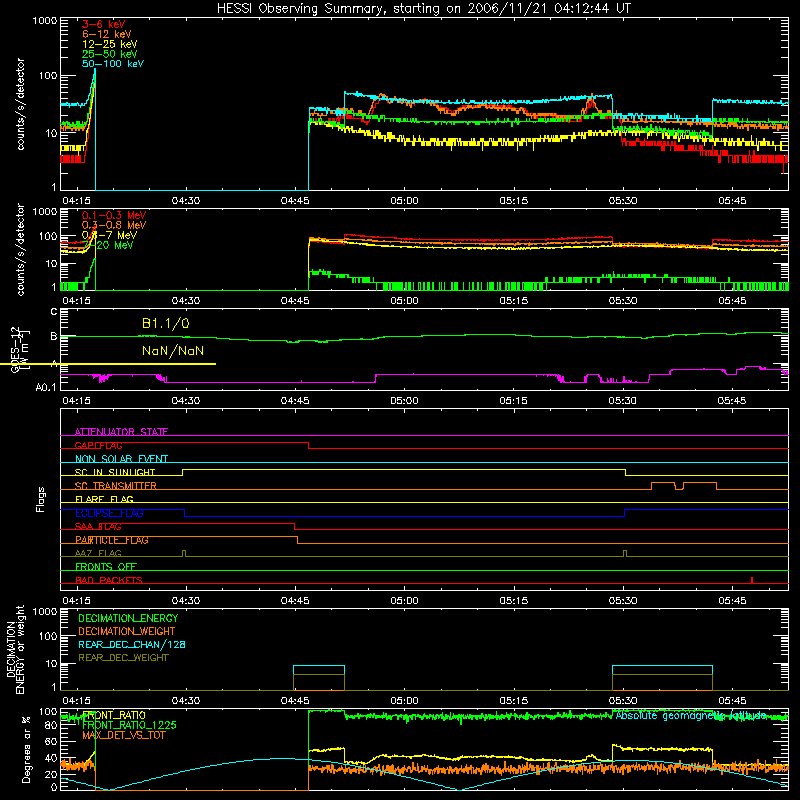Select the red "3-6 keV" legend label
The width and height of the screenshot is (800, 800).
click(104, 24)
